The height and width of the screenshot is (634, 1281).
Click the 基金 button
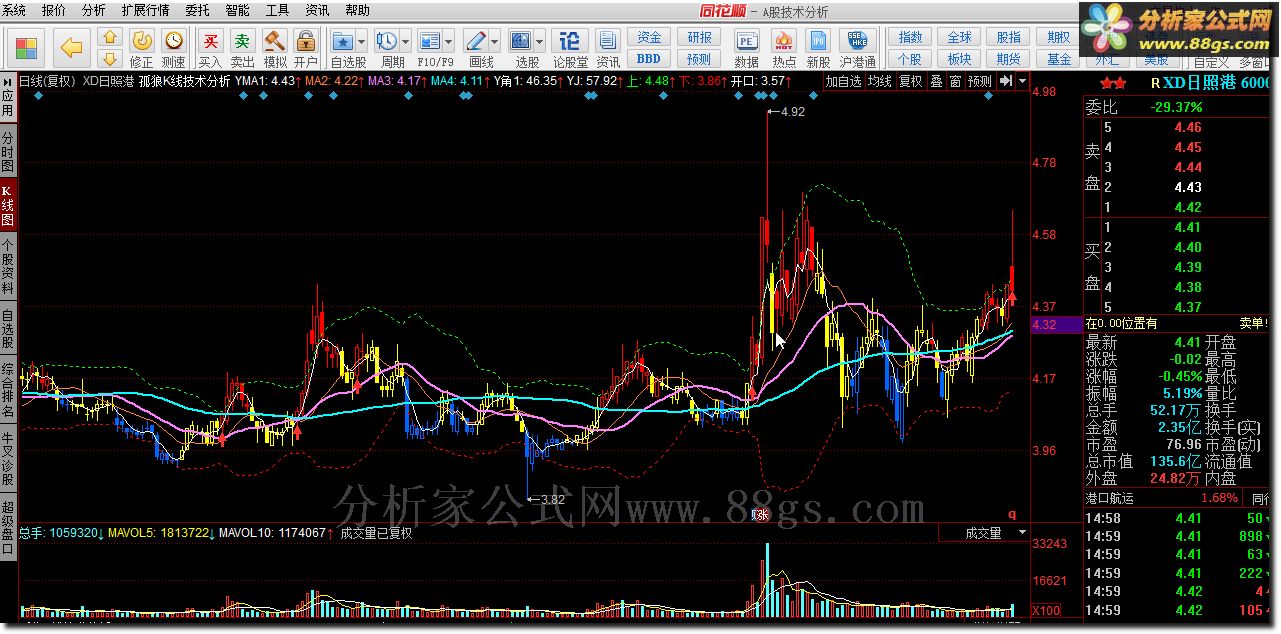tap(1060, 59)
